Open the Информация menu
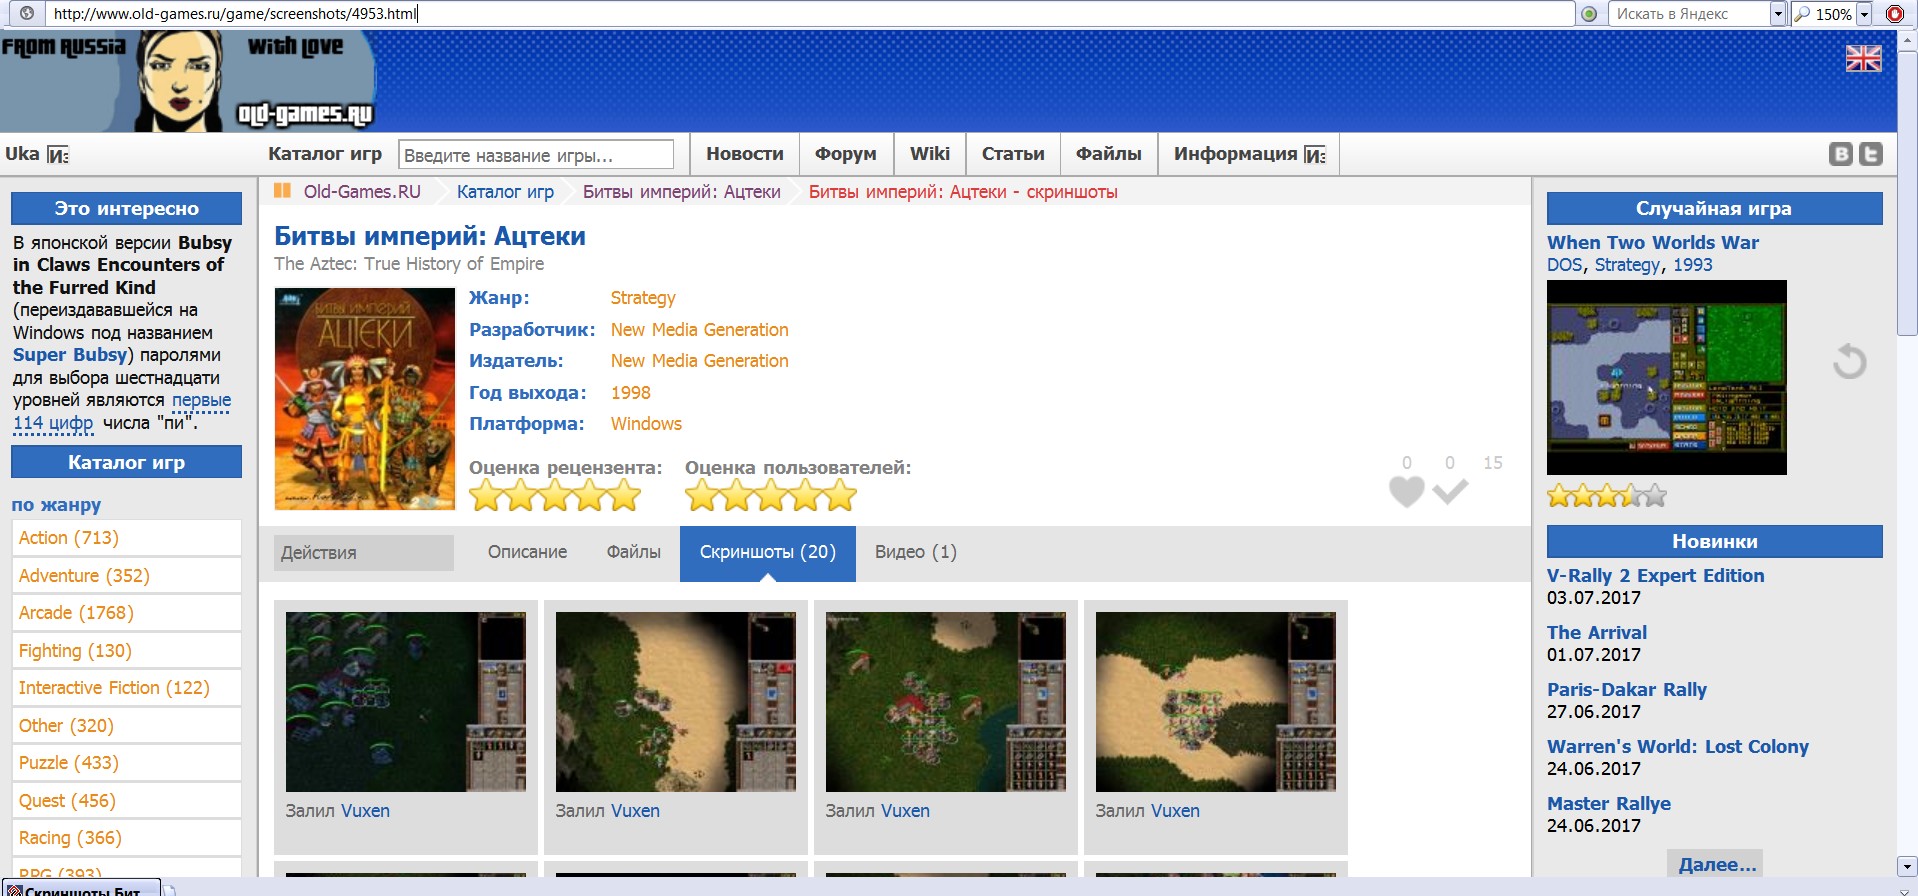 click(1249, 154)
